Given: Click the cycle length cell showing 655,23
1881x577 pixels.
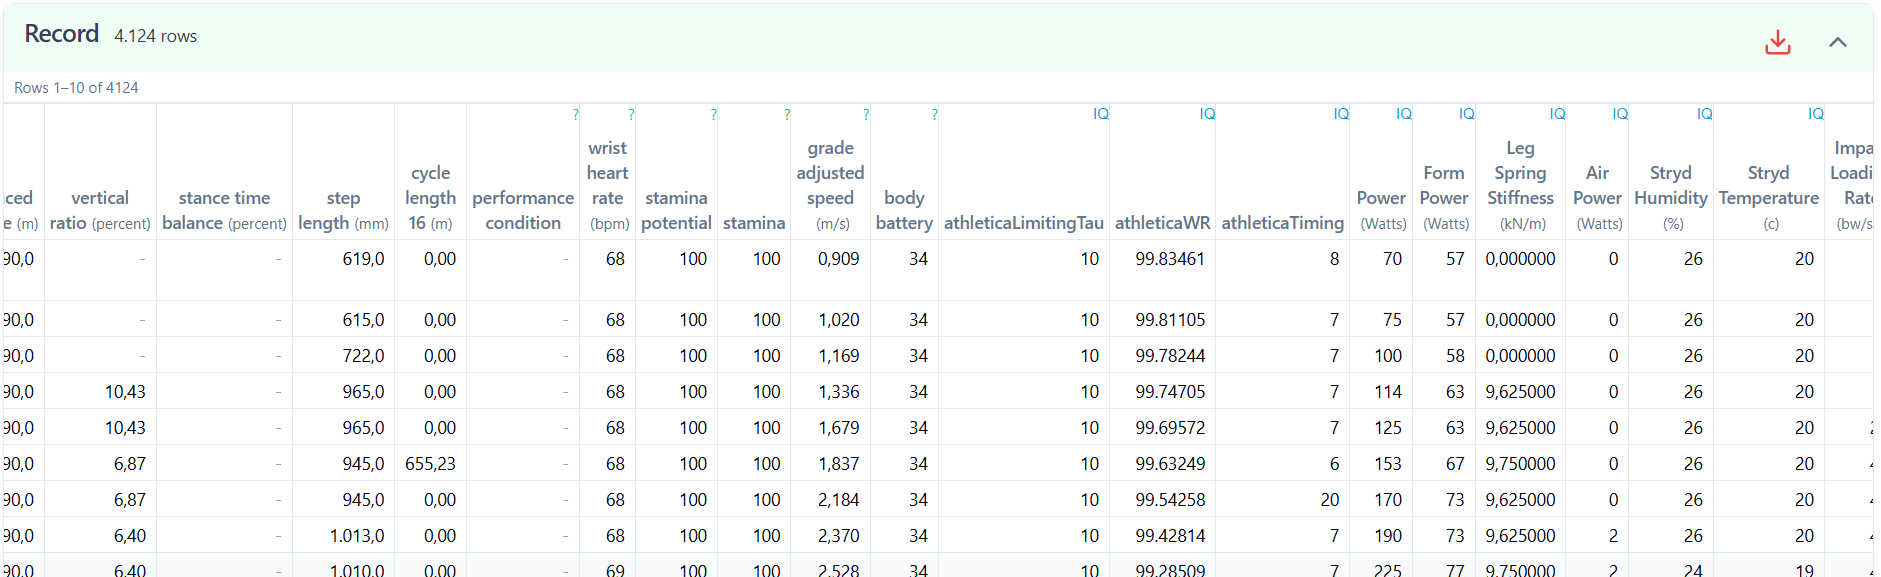Looking at the screenshot, I should click(x=430, y=464).
